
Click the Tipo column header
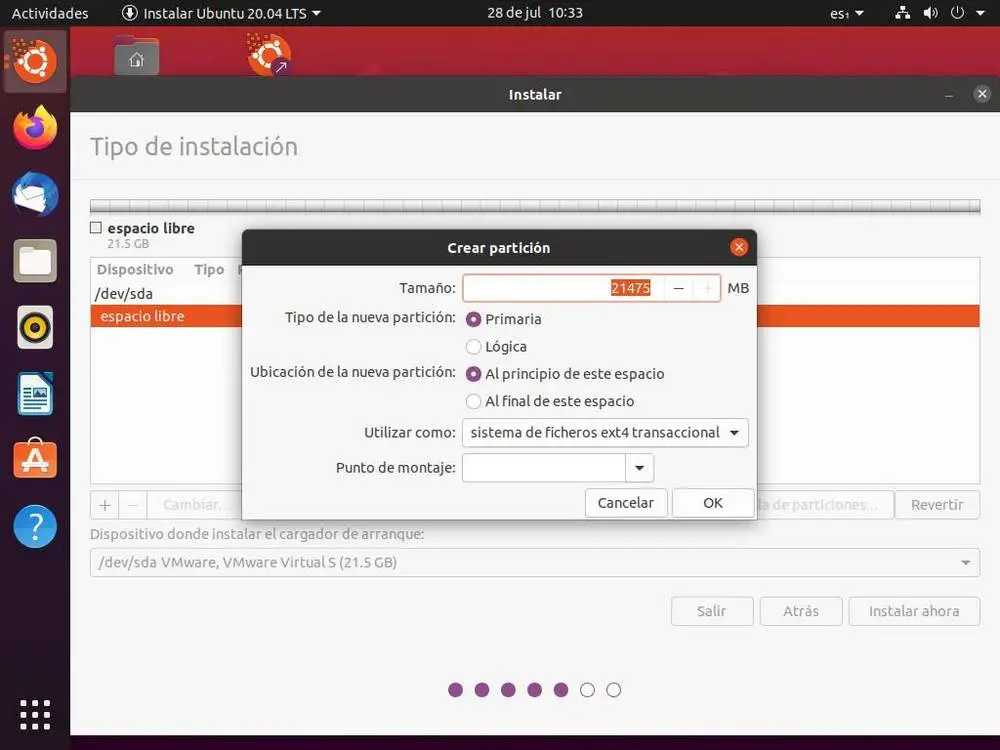pyautogui.click(x=209, y=269)
